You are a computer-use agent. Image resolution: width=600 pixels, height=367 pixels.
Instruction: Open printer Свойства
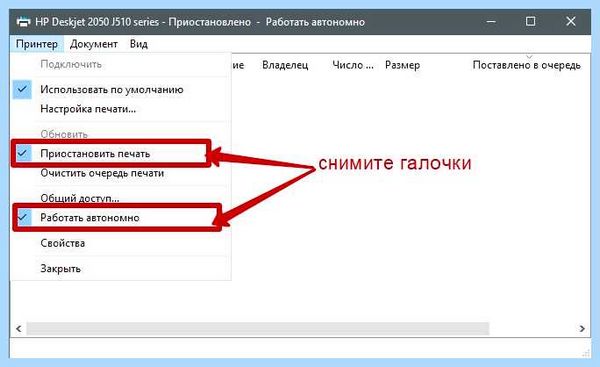pos(122,243)
